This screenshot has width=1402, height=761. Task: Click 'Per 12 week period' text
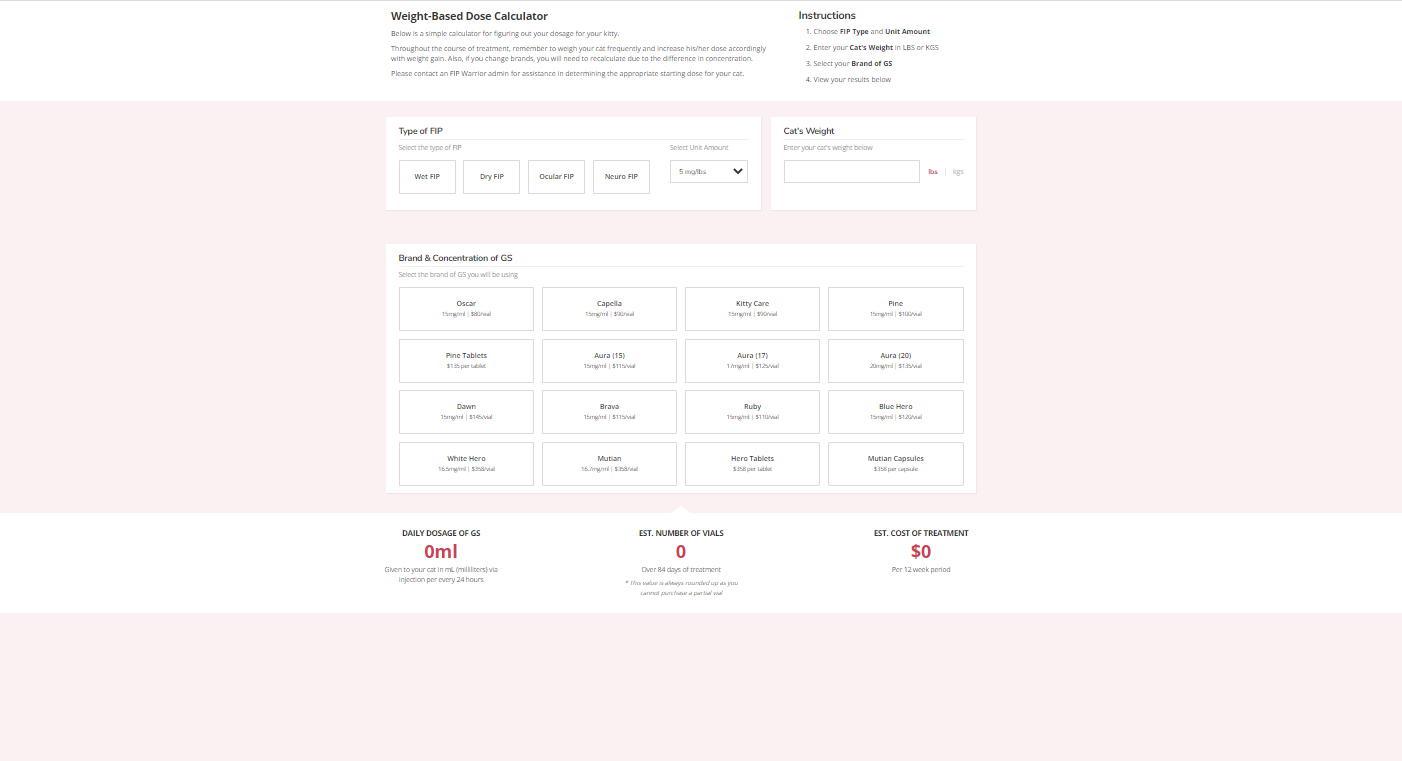click(921, 569)
